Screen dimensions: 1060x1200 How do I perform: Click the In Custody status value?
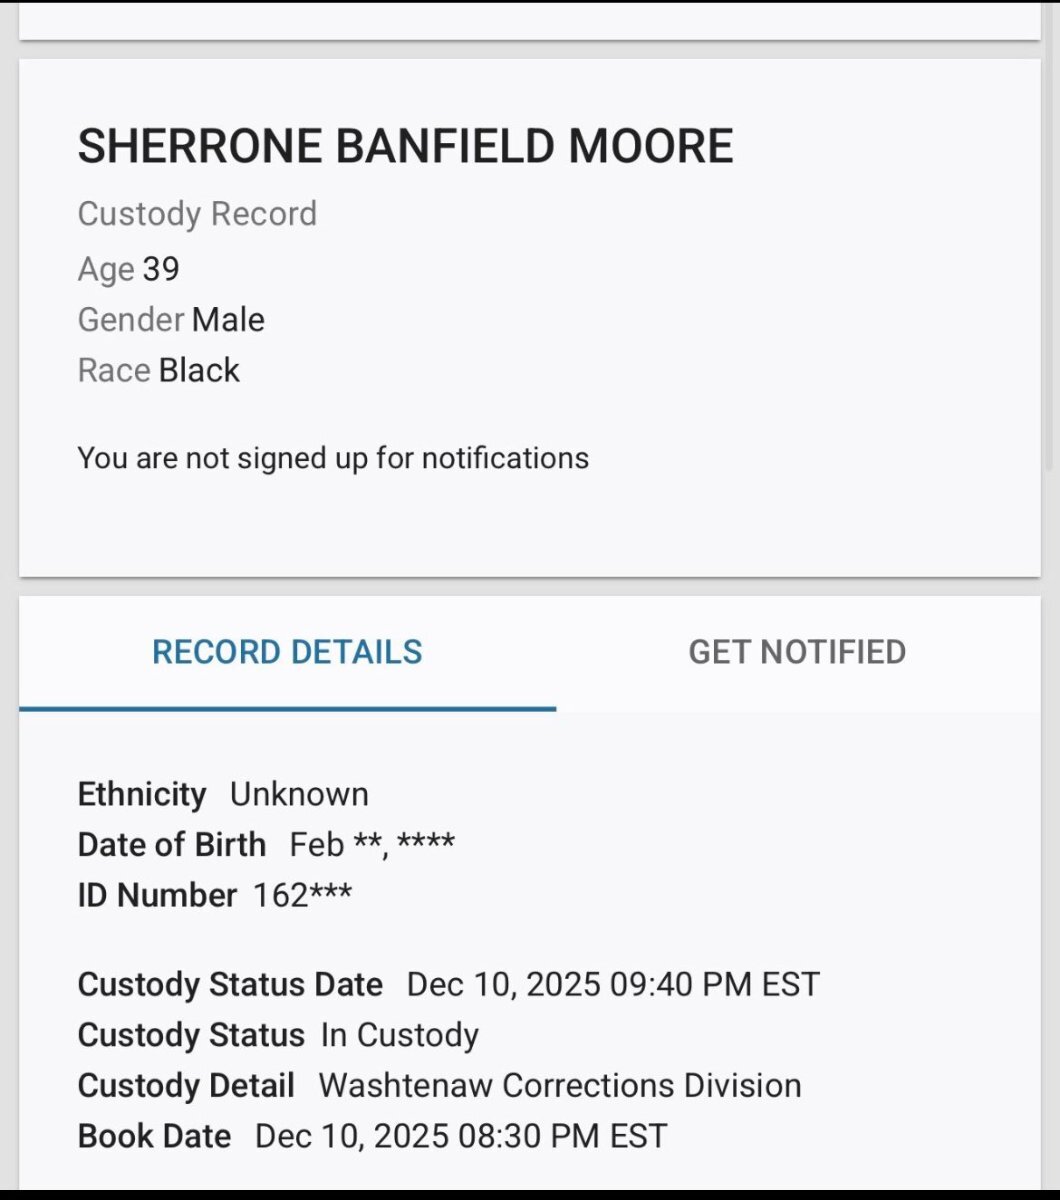[x=399, y=1035]
